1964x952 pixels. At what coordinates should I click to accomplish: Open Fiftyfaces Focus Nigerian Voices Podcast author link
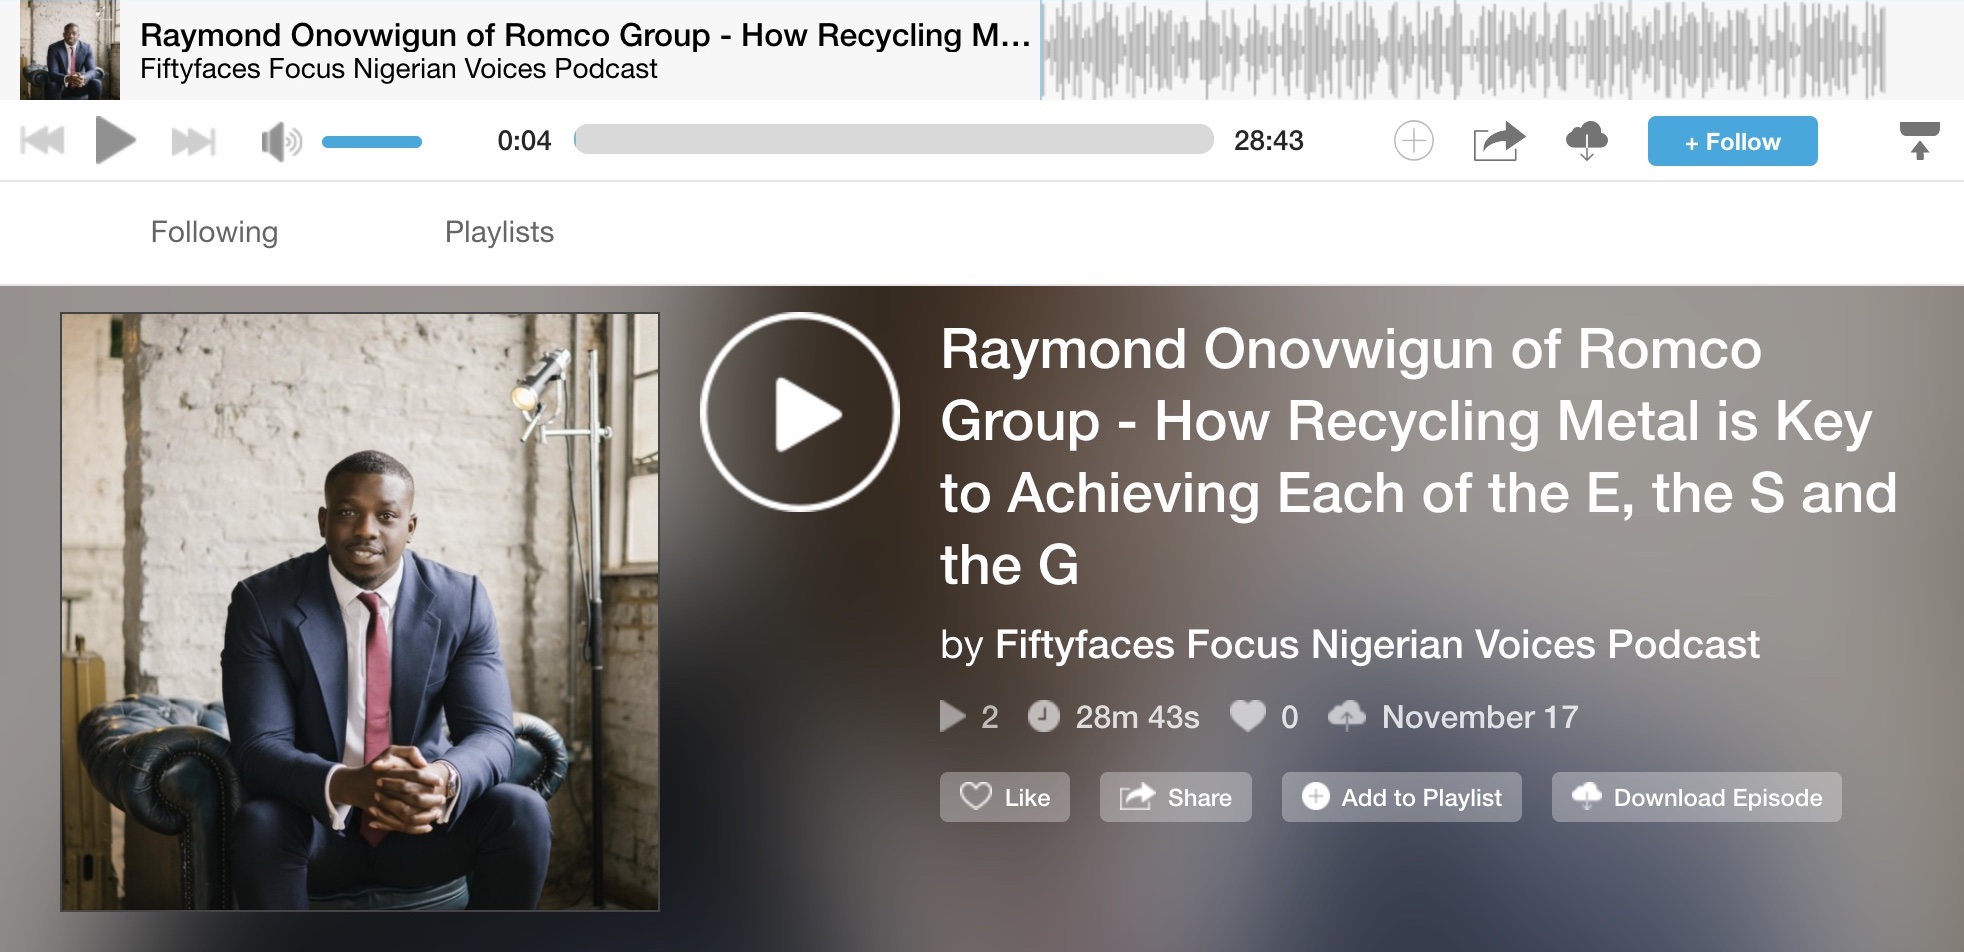[x=1377, y=645]
